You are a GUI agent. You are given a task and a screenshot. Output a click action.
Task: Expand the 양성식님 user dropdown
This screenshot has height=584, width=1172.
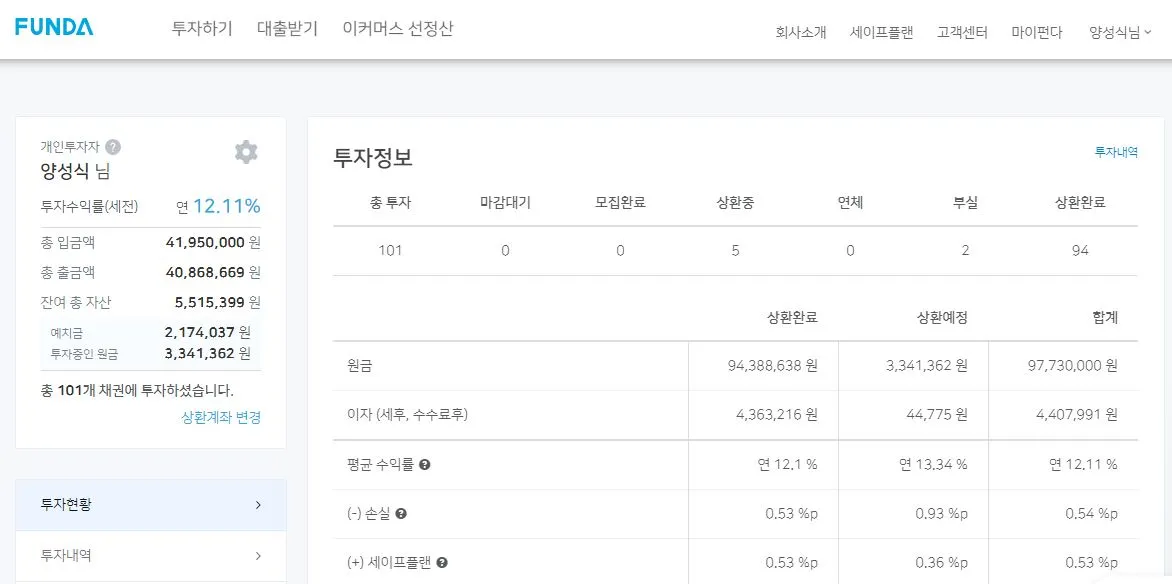(1120, 32)
